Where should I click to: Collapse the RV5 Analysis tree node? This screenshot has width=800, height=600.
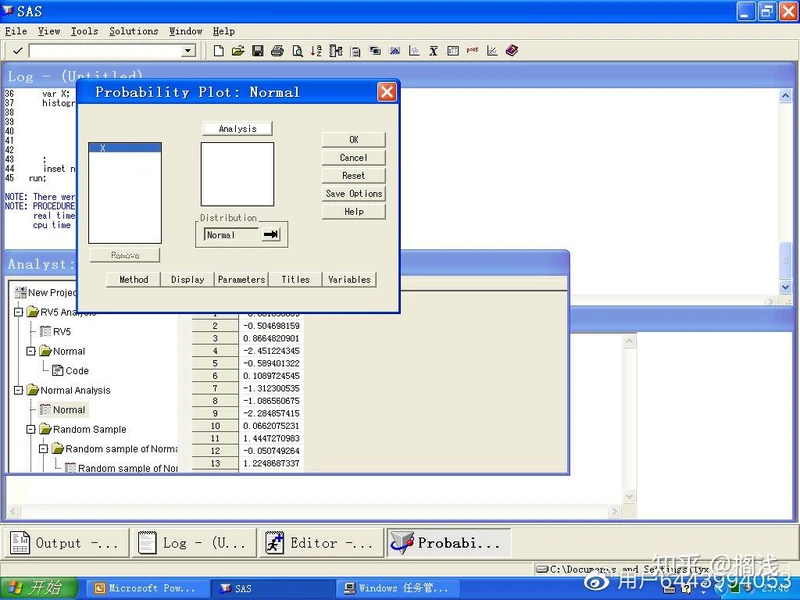(18, 312)
